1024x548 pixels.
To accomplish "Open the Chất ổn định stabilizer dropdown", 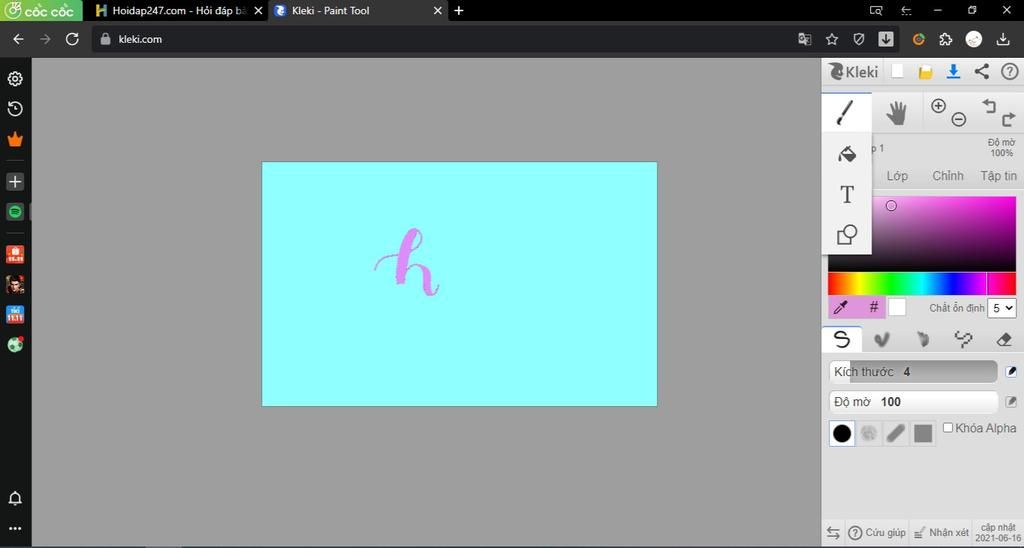I will [1002, 308].
